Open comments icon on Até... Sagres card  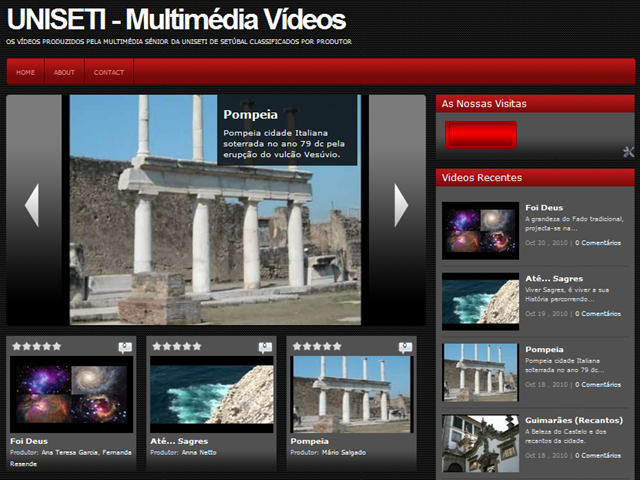click(265, 347)
